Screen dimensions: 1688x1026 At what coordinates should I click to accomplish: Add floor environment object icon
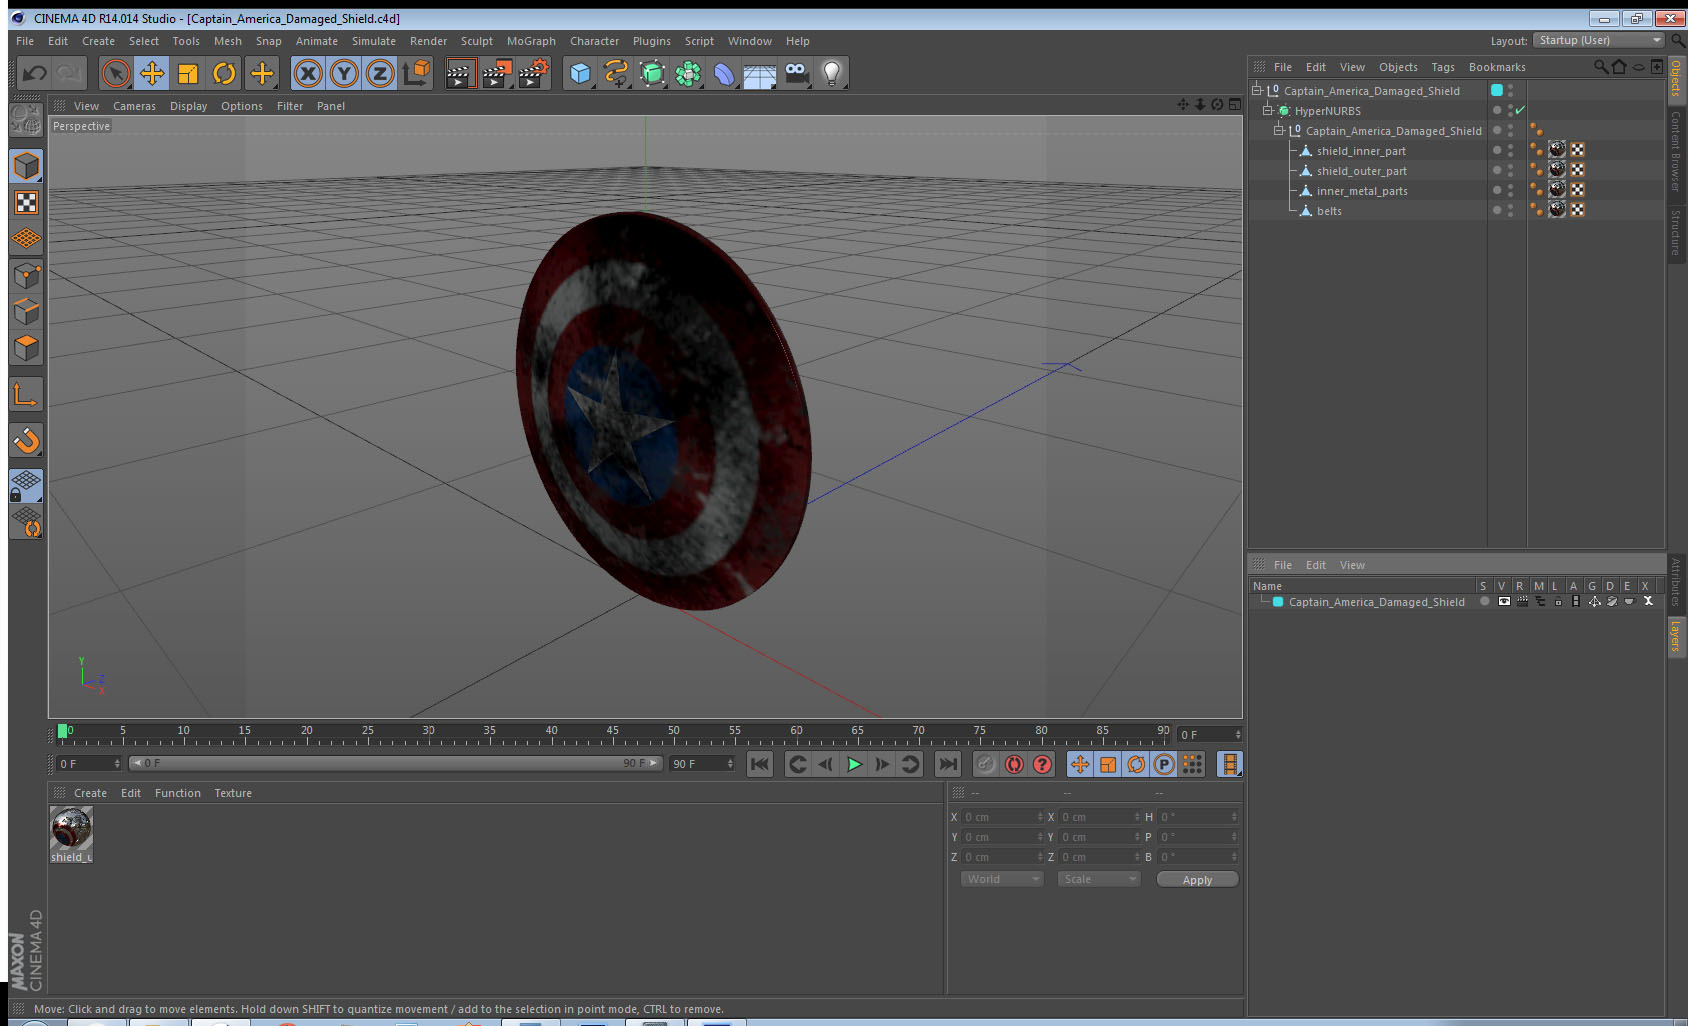click(760, 75)
